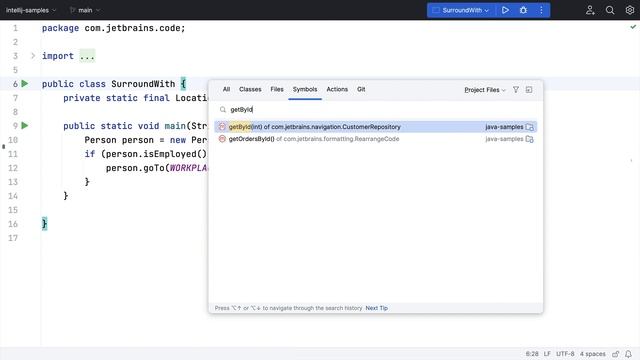Switch to the All tab
The image size is (640, 360).
(x=227, y=89)
